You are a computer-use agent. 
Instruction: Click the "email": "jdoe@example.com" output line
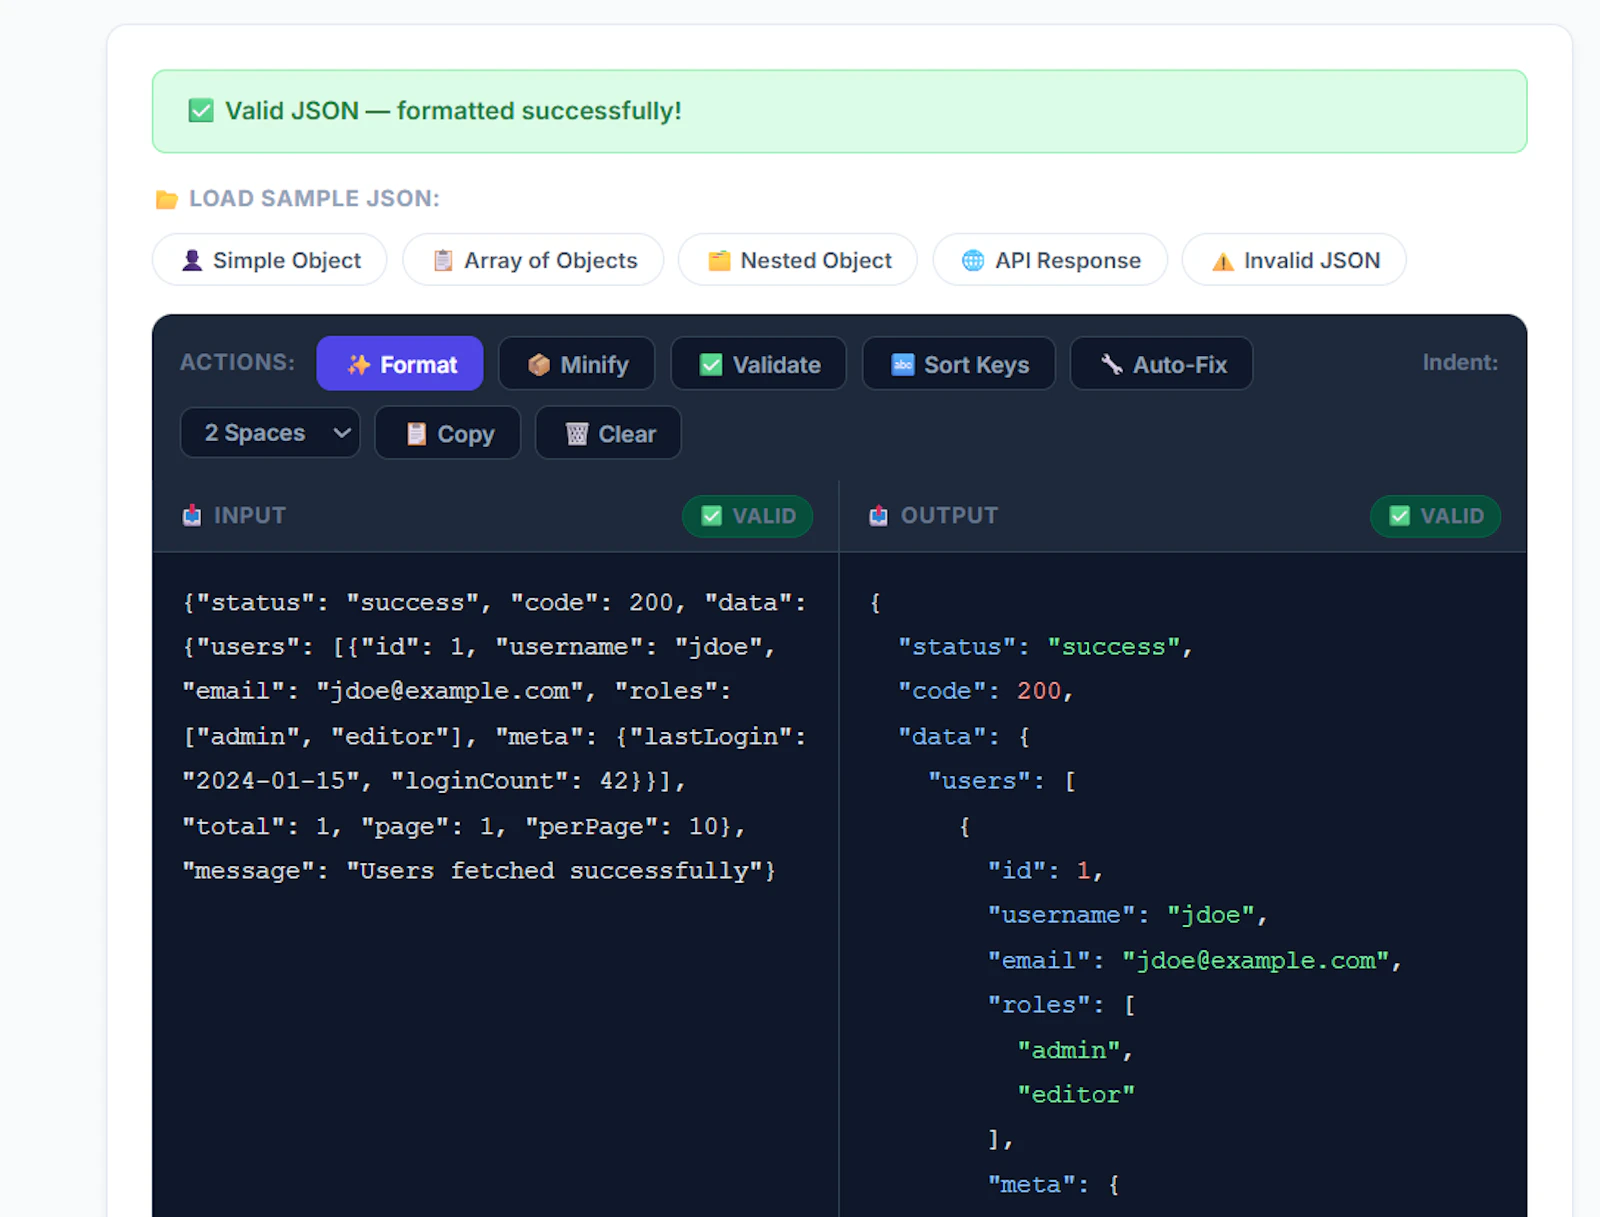[x=1195, y=960]
